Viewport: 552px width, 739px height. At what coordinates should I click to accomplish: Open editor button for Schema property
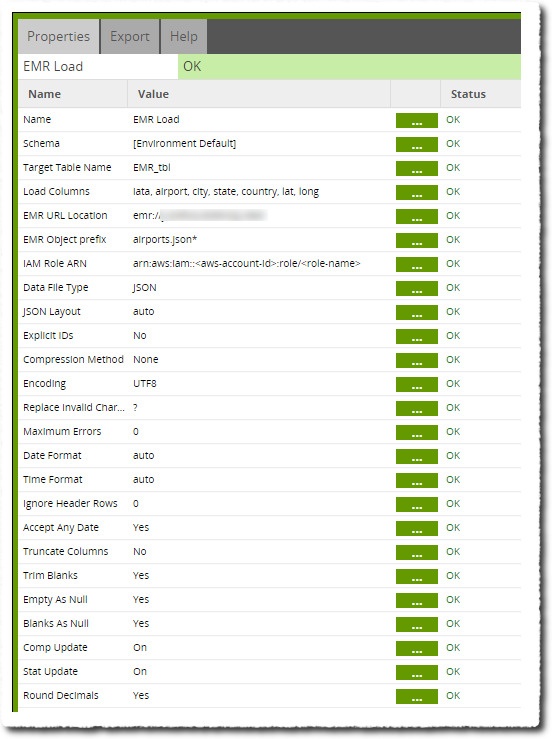417,144
